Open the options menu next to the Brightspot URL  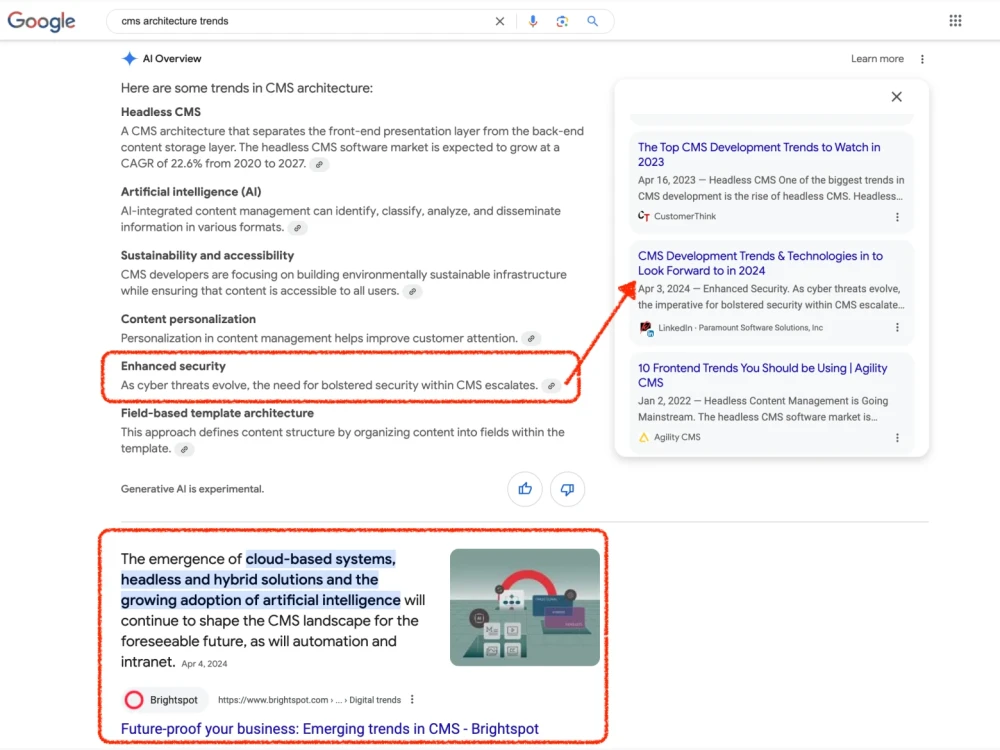(x=412, y=700)
